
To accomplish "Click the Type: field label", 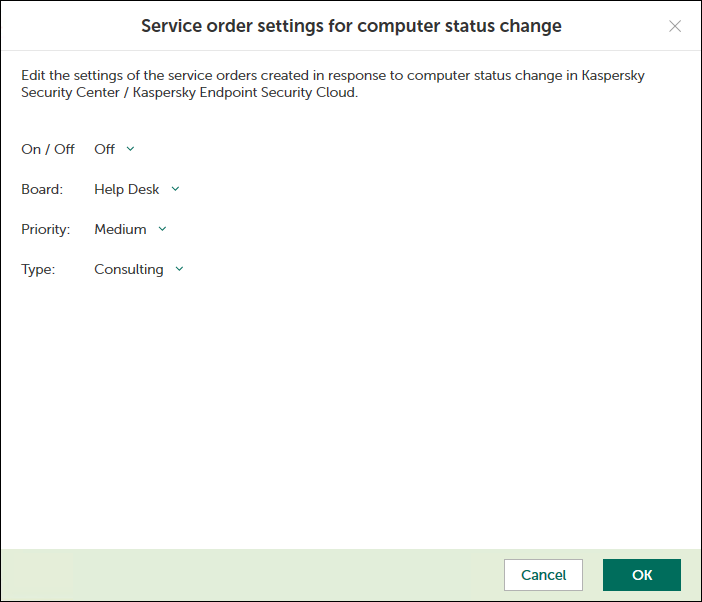I will coord(38,269).
